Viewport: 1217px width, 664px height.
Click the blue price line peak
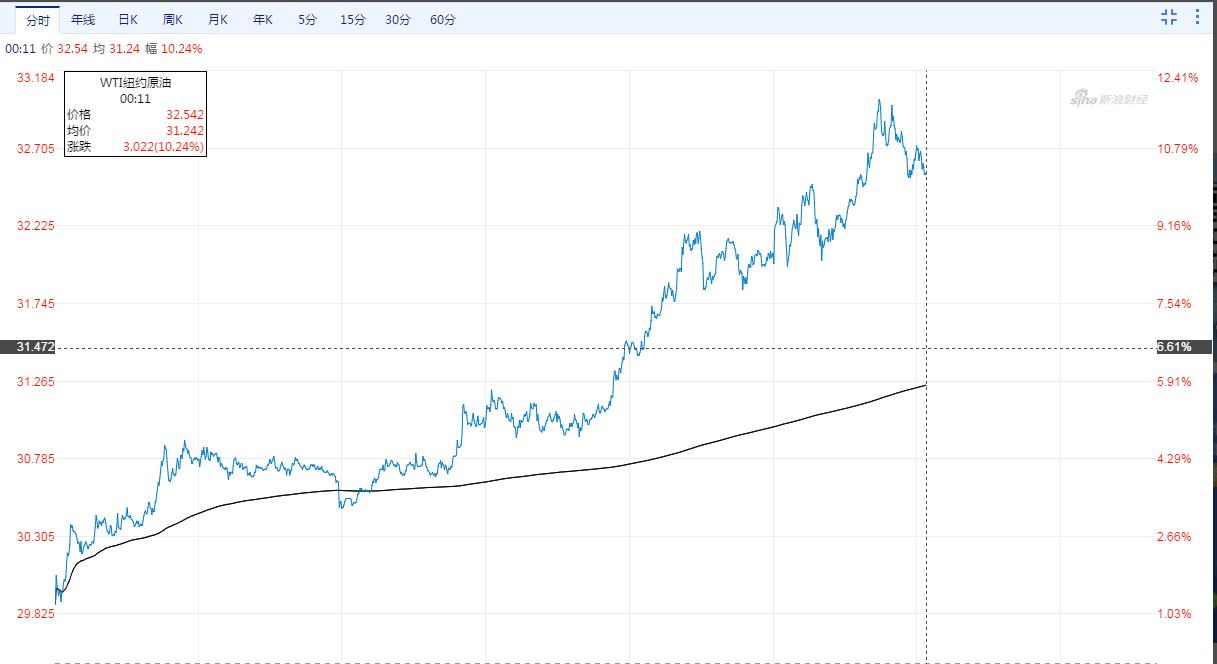click(x=879, y=100)
